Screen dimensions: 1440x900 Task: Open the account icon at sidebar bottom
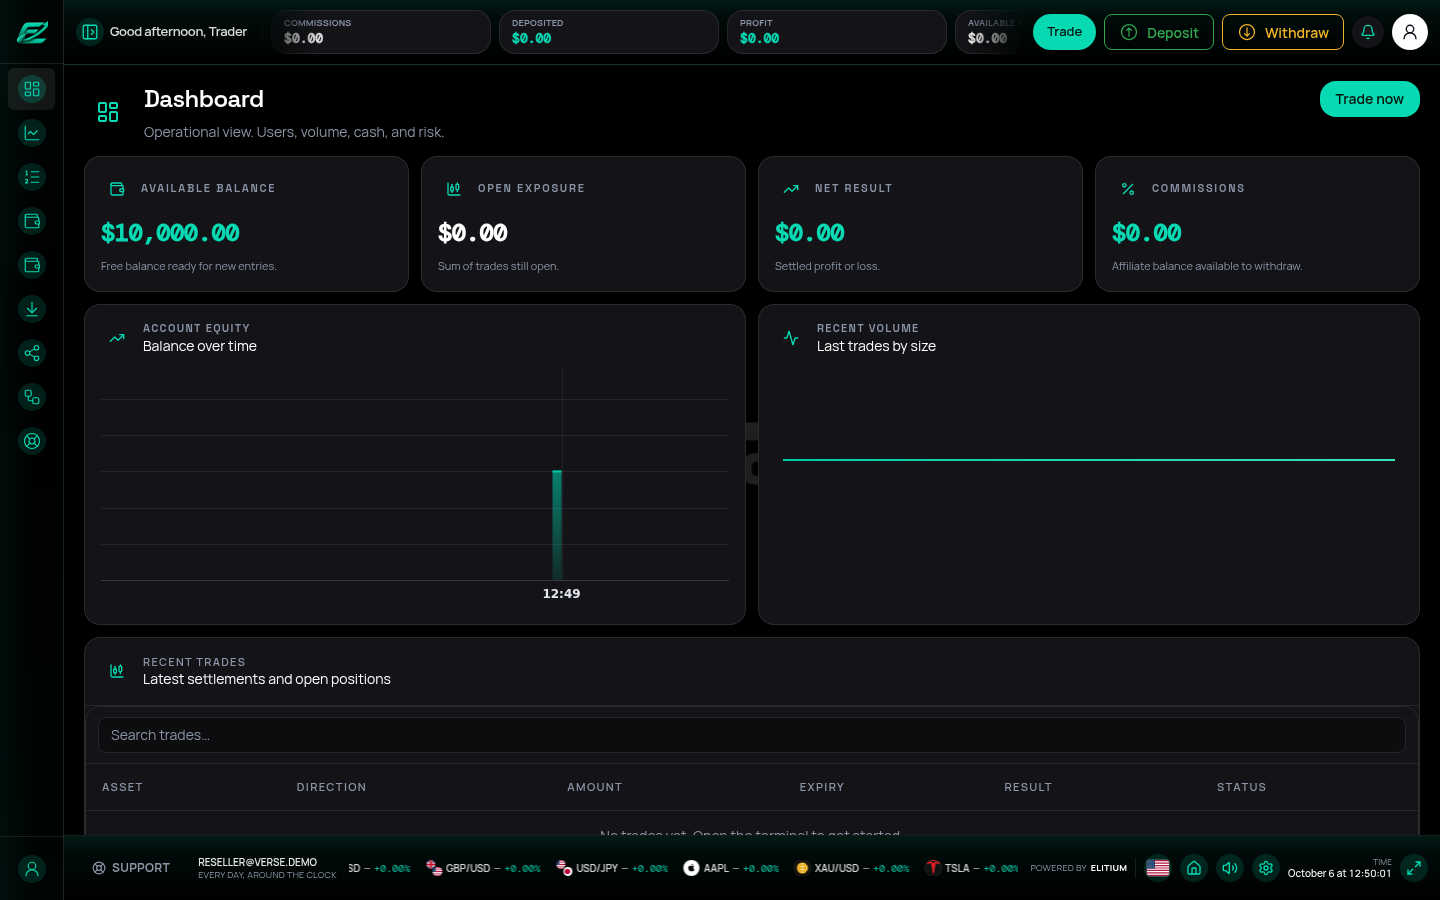click(32, 869)
